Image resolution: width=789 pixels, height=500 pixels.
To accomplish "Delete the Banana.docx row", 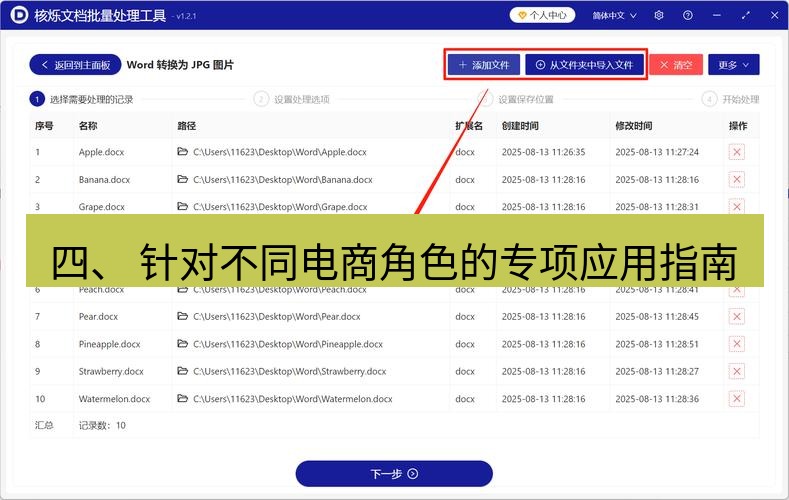I will (x=736, y=180).
